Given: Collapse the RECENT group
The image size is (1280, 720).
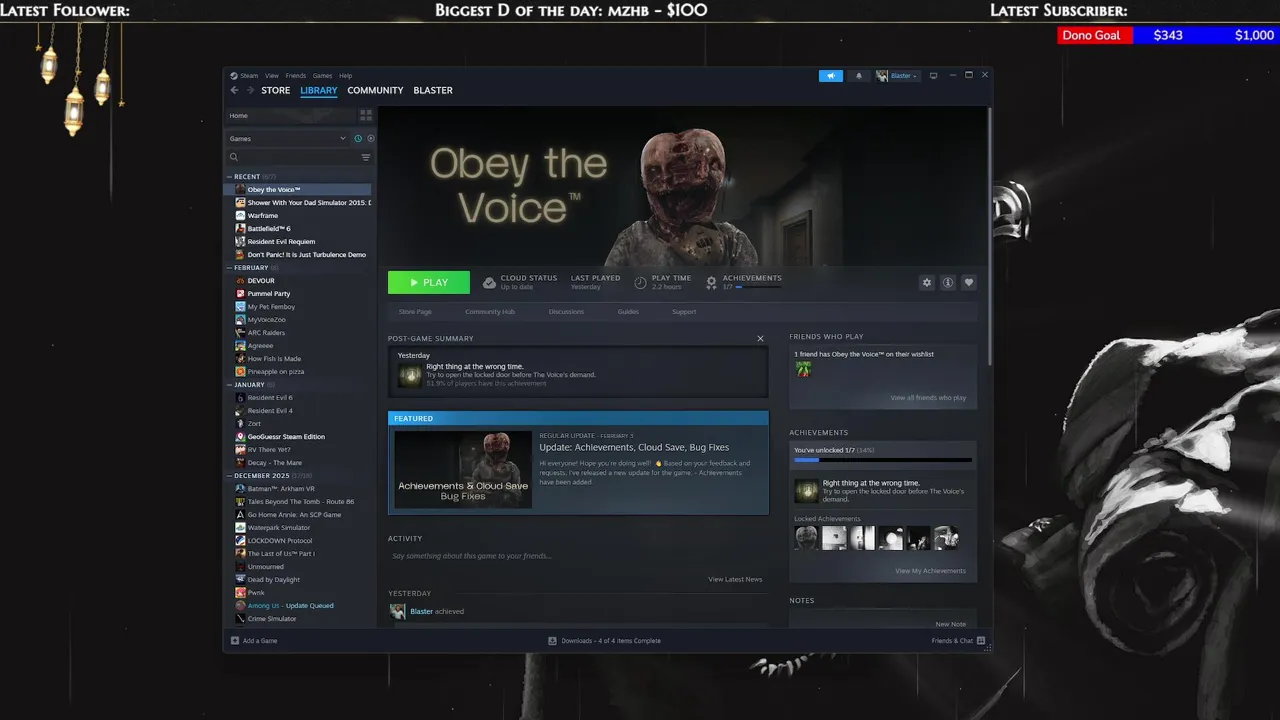Looking at the screenshot, I should tap(229, 177).
